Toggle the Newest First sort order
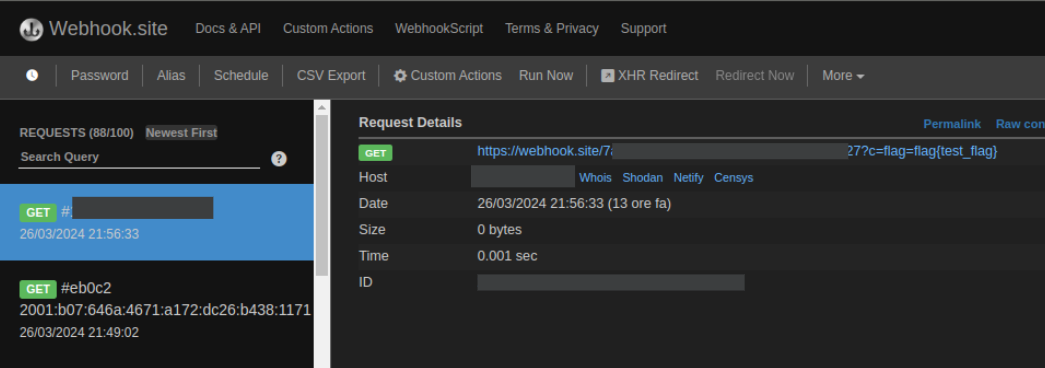Screen dimensions: 1045x368 [x=181, y=133]
